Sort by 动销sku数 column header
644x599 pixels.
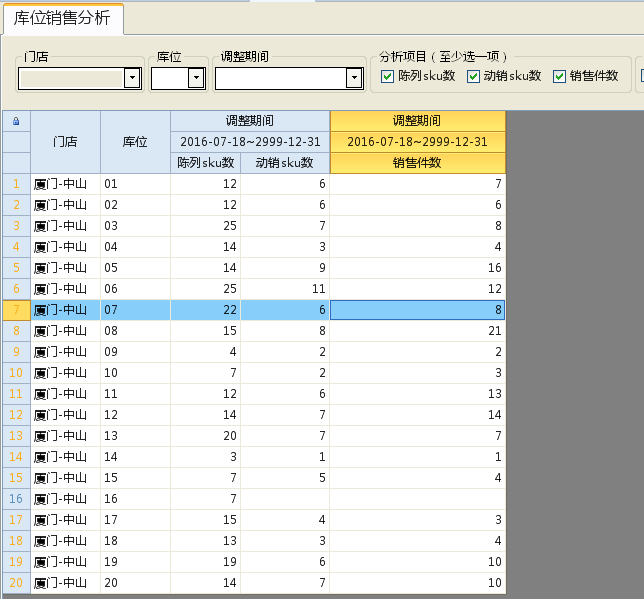point(285,163)
